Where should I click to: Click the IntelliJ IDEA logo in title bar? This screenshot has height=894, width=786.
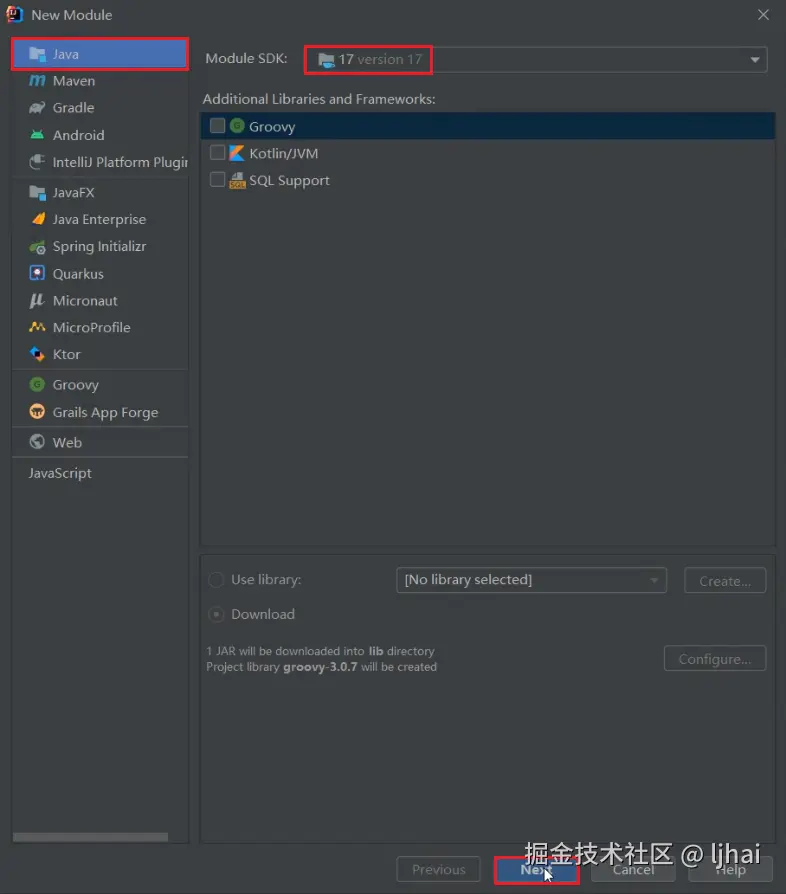point(14,14)
